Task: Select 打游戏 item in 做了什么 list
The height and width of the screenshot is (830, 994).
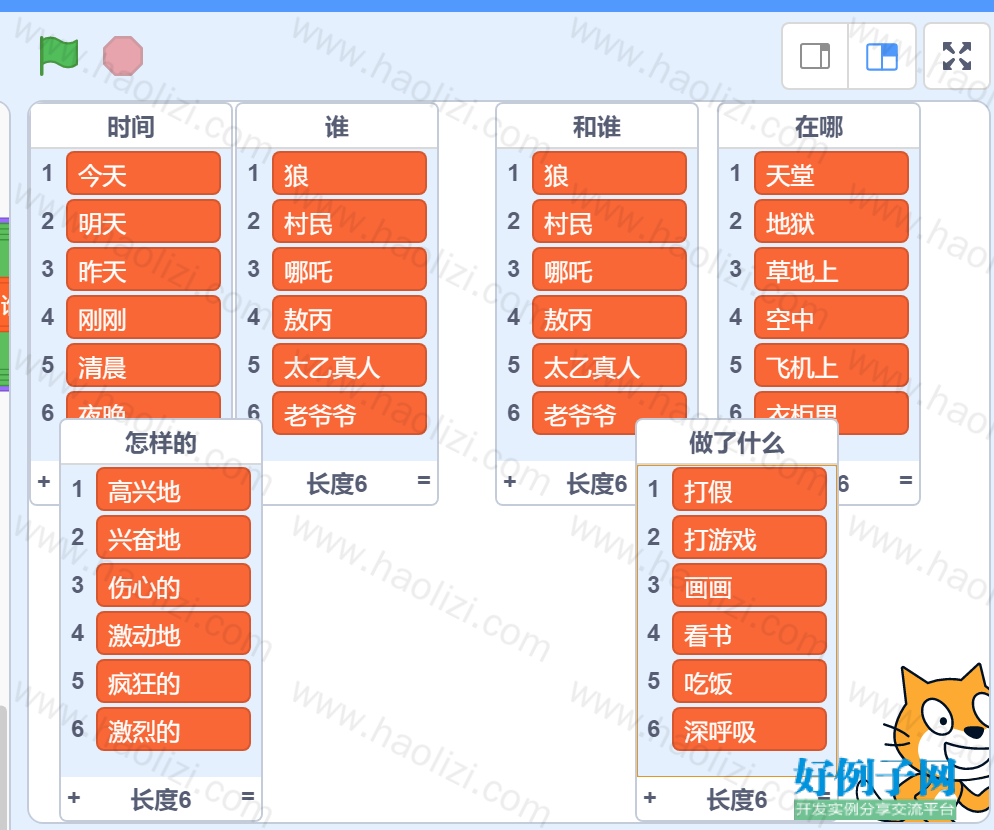Action: [749, 538]
